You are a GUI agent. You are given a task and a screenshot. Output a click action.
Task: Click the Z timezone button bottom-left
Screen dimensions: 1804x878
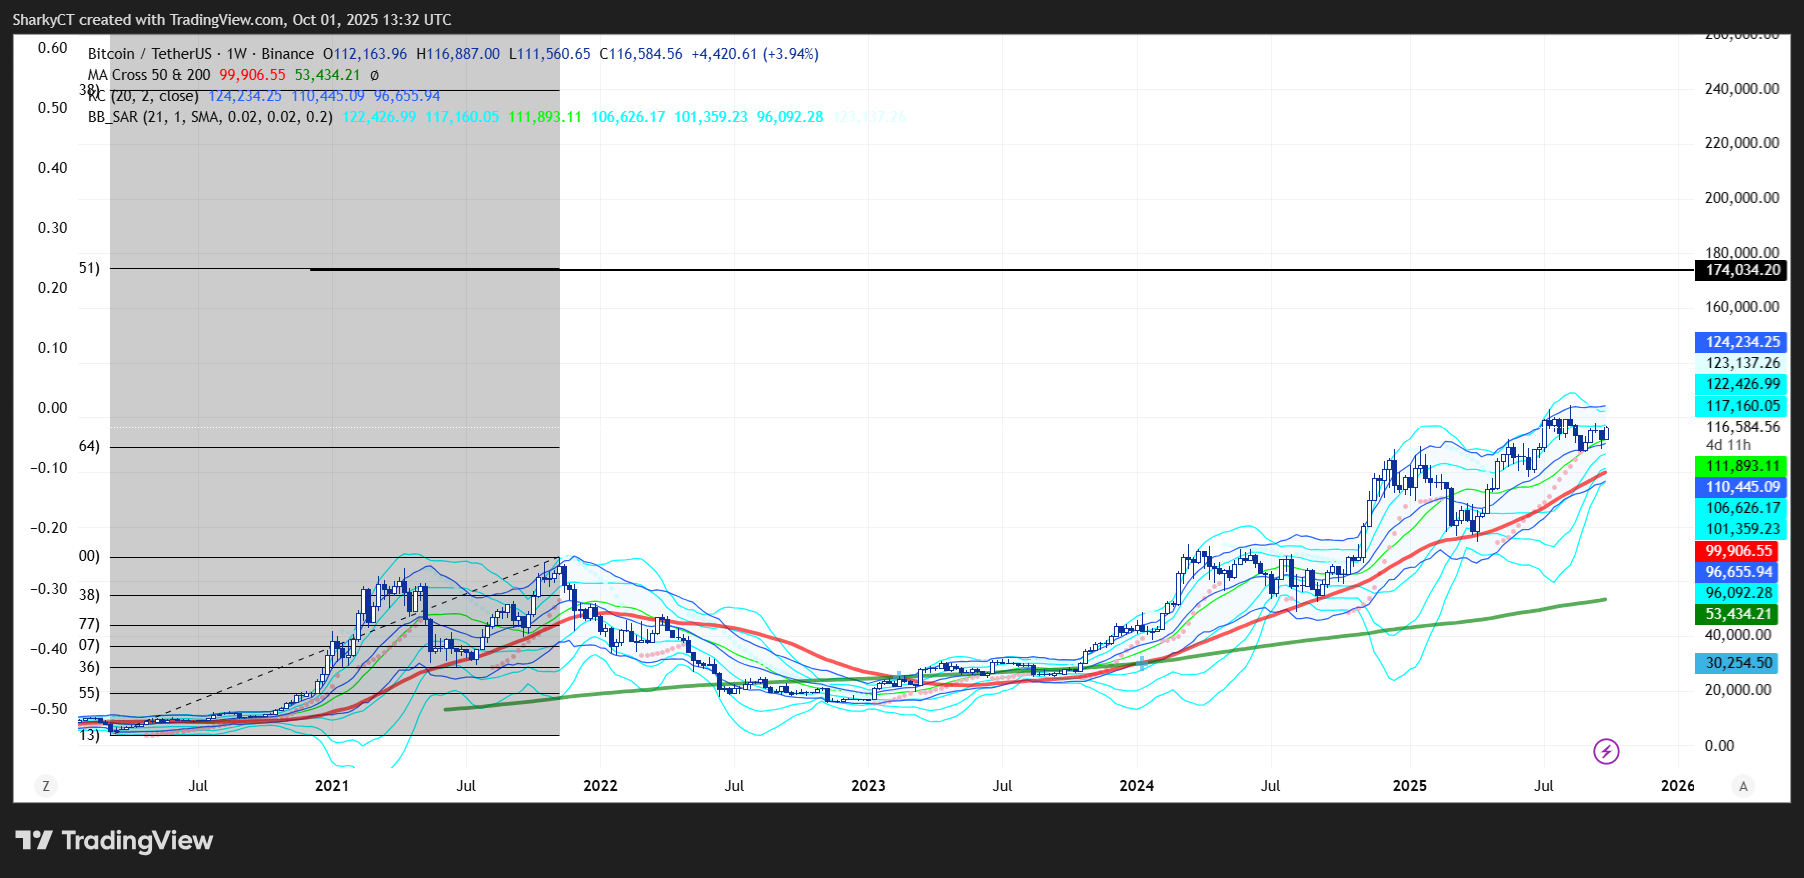(x=45, y=786)
